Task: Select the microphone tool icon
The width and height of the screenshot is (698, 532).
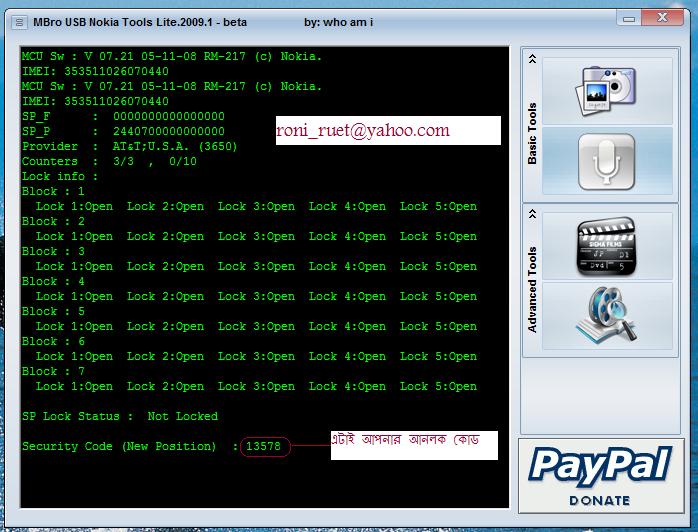Action: (606, 162)
